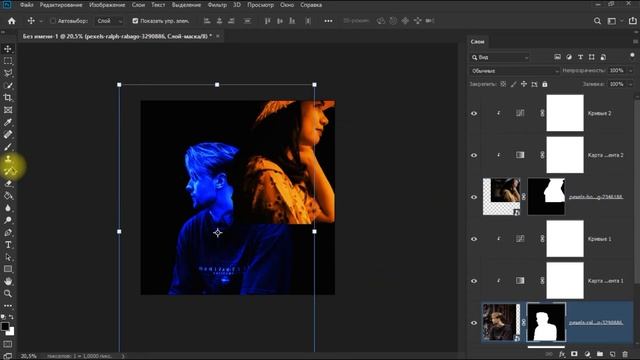Select the Paint Bucket tool
Screen dimensions: 640x360
[8, 196]
